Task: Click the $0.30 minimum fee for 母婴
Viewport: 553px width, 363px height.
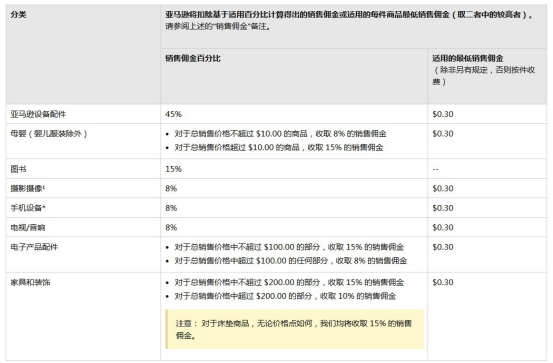Action: click(x=443, y=134)
